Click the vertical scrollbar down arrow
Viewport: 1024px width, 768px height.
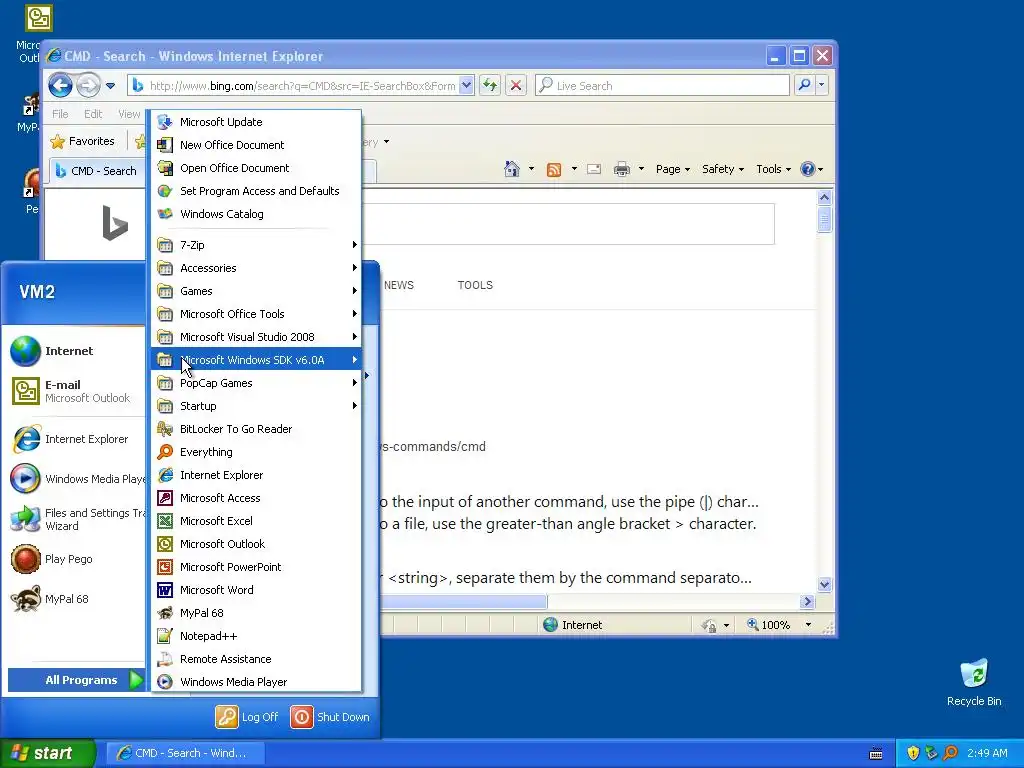click(824, 584)
